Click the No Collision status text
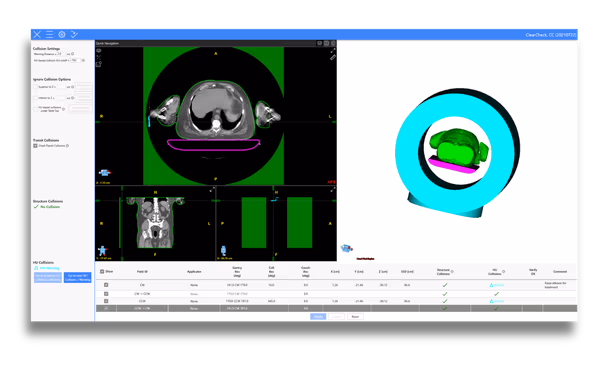Screen dimensions: 600x376 [50, 207]
